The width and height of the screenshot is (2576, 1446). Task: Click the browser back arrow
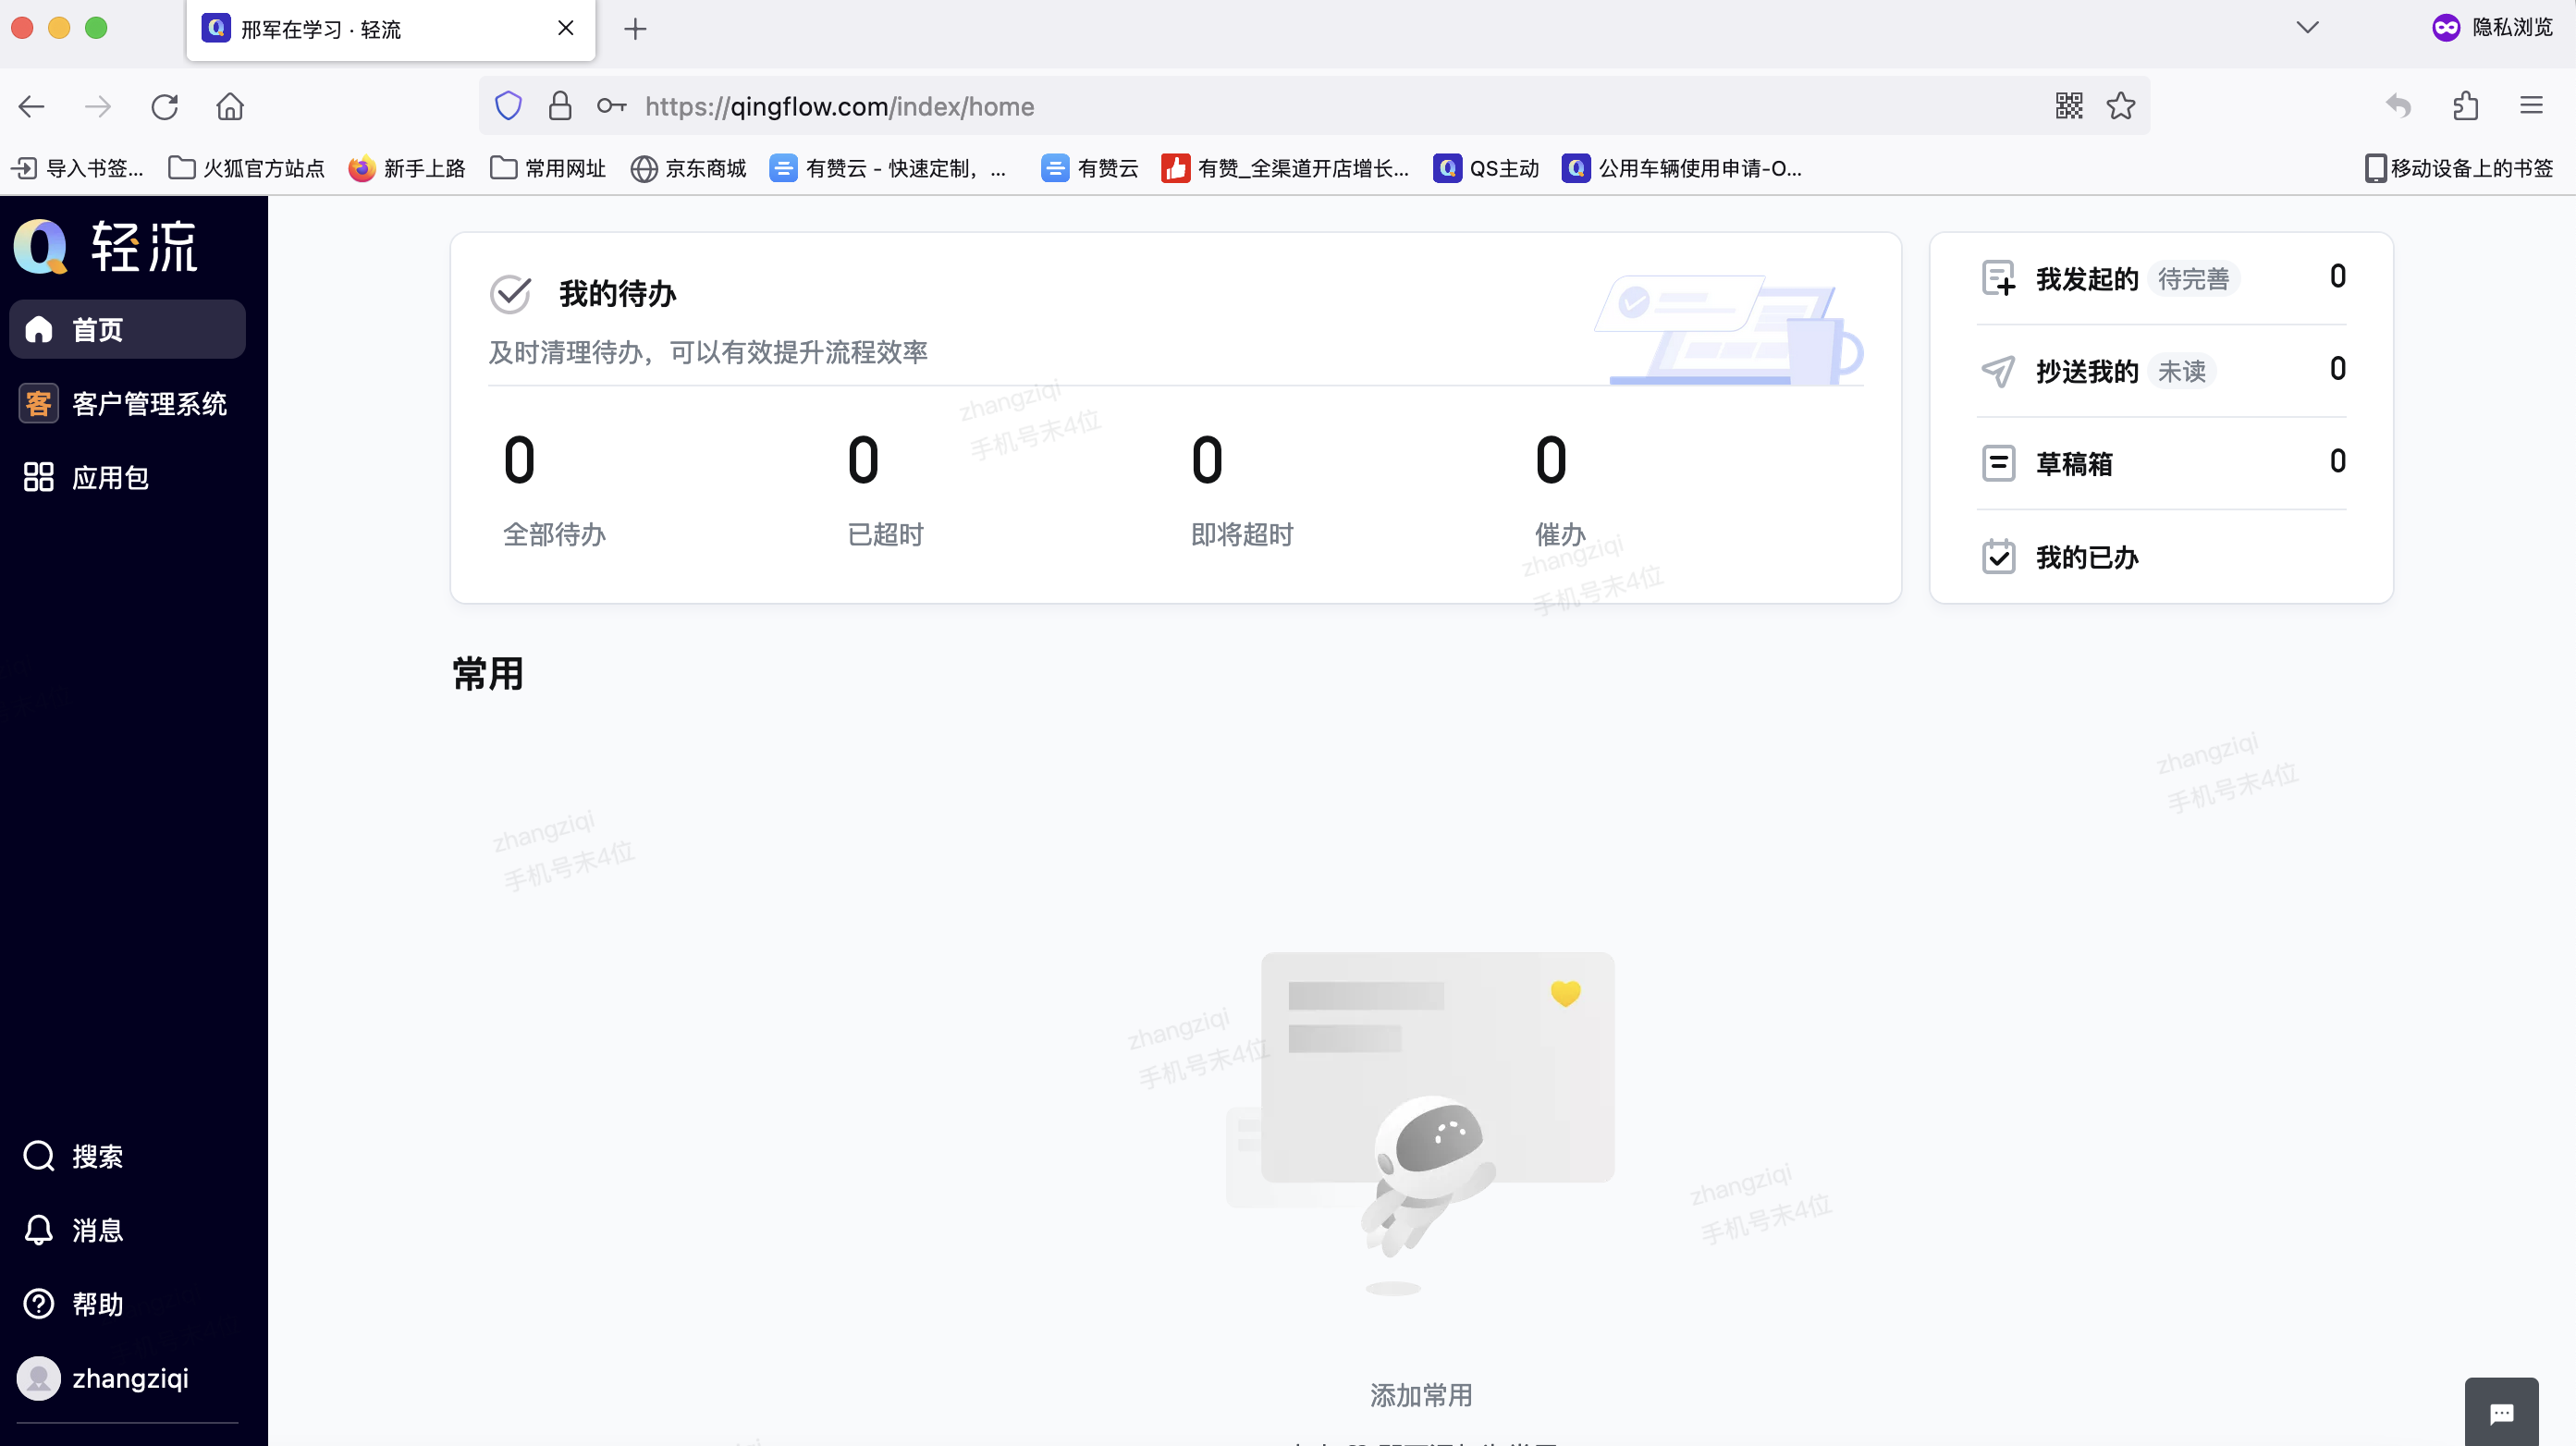(x=32, y=106)
